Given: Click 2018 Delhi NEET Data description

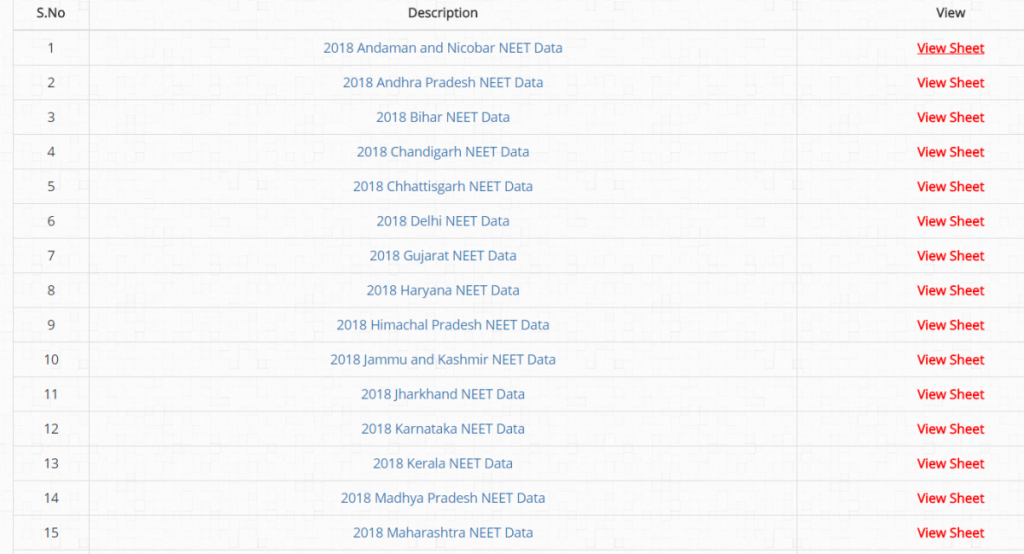Looking at the screenshot, I should point(443,221).
